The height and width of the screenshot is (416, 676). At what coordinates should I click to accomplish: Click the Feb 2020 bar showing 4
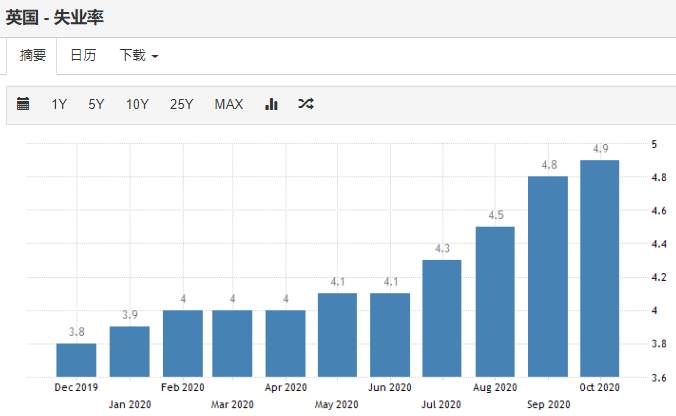[x=183, y=344]
